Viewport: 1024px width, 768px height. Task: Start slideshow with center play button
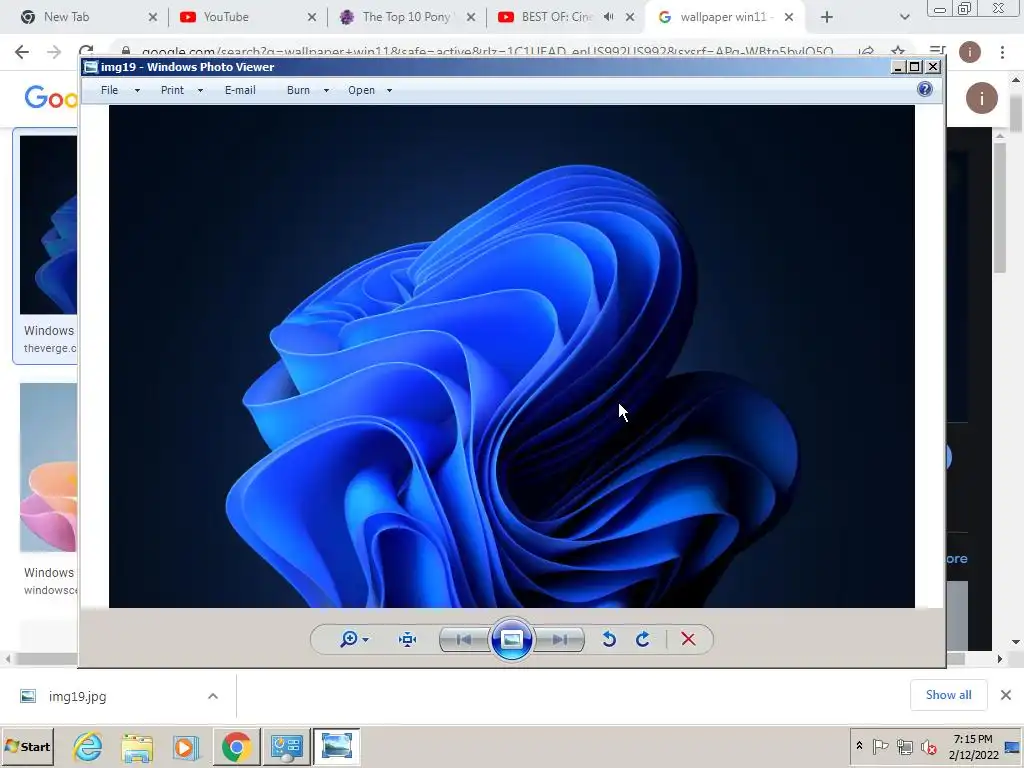pyautogui.click(x=511, y=639)
